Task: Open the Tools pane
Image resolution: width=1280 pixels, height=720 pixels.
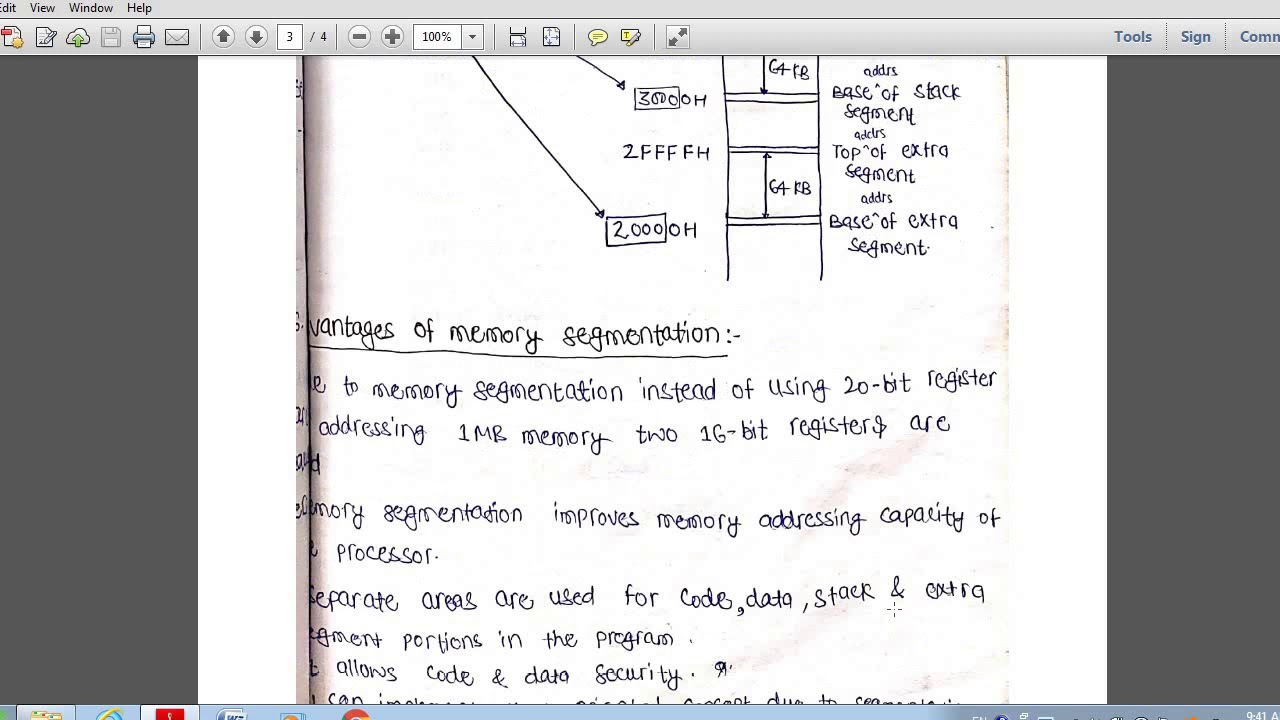Action: pos(1133,37)
